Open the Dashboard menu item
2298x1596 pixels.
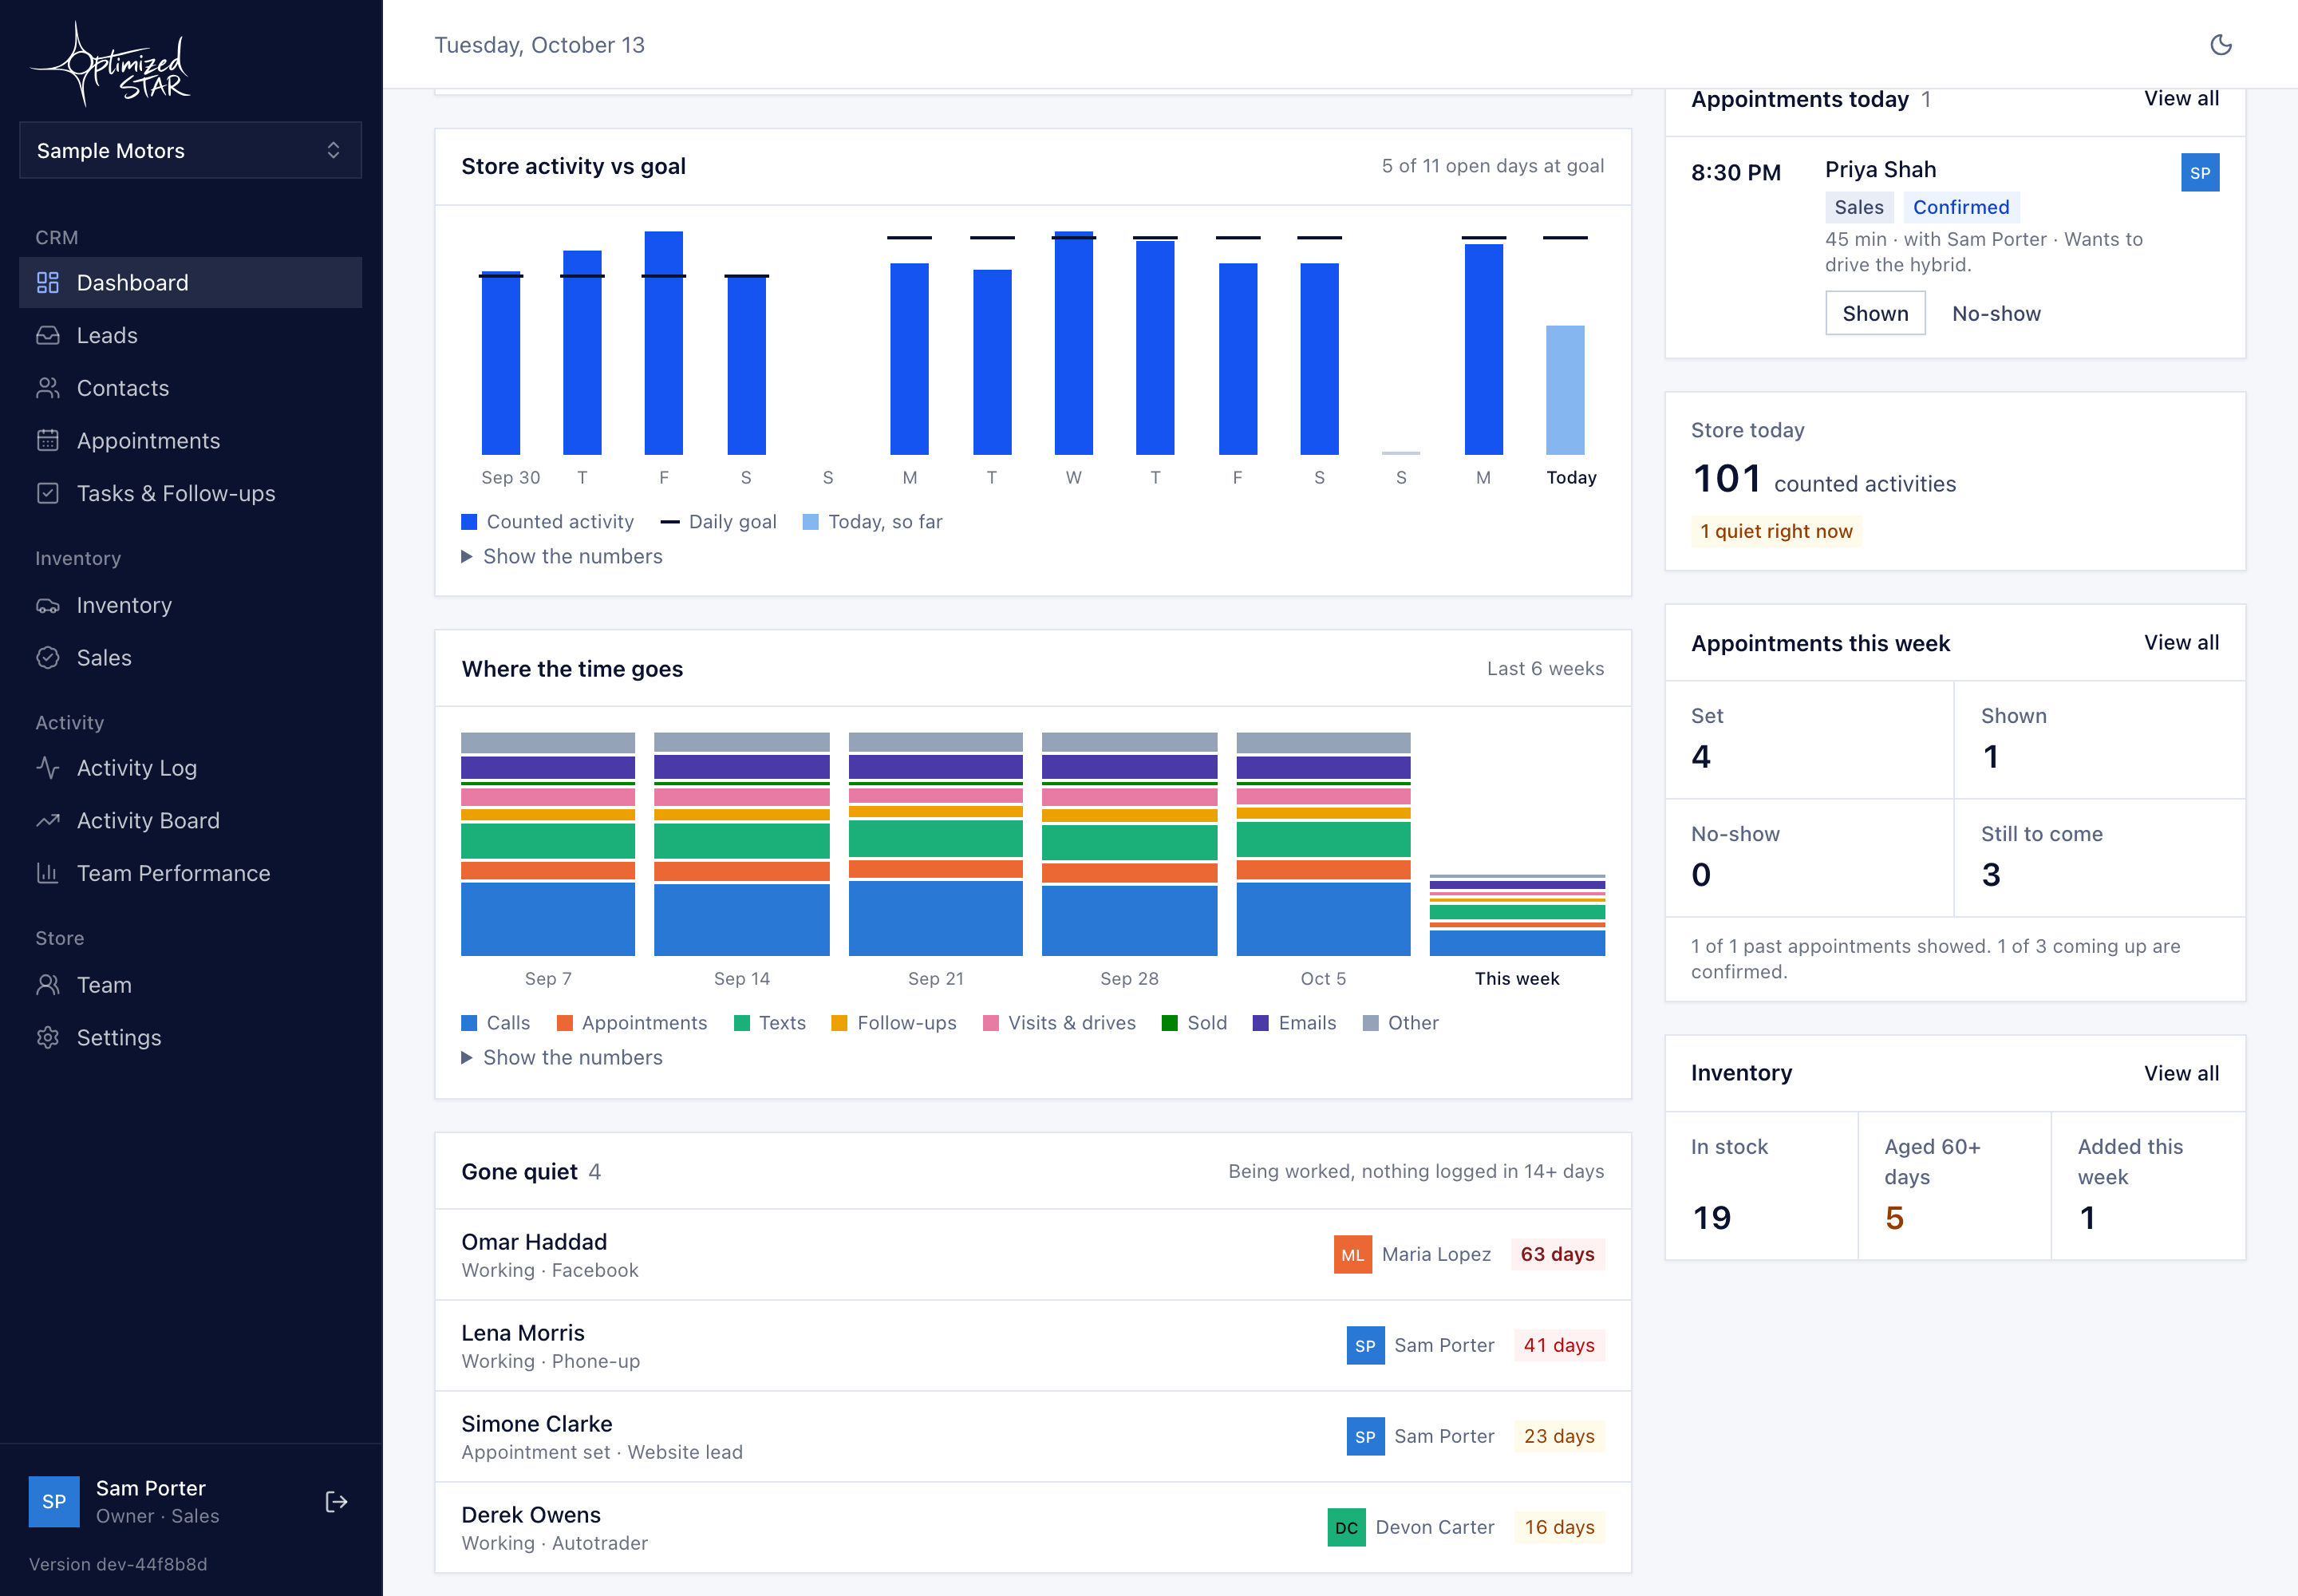tap(190, 283)
